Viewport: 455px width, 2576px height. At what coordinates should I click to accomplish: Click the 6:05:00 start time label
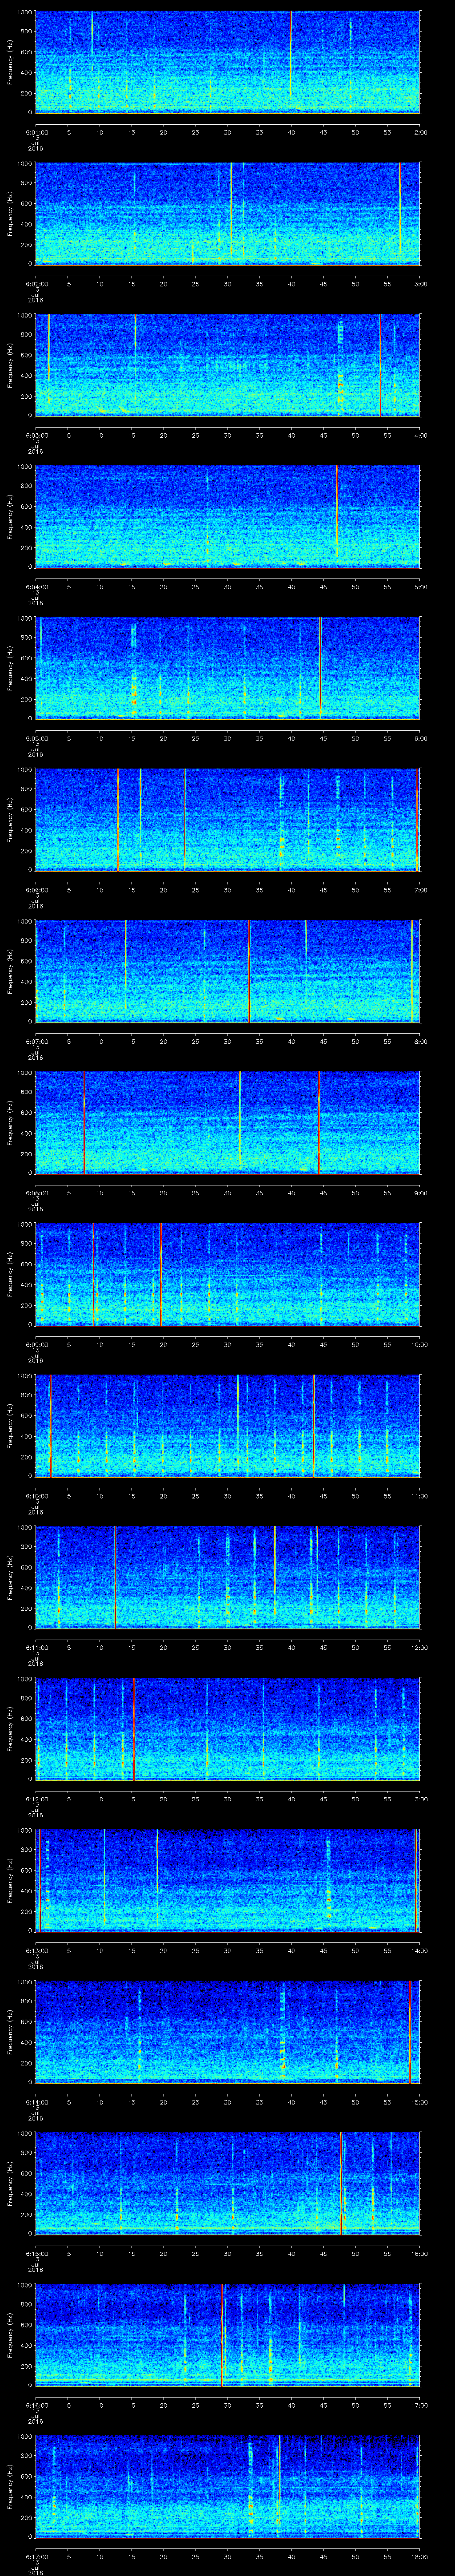pos(36,738)
